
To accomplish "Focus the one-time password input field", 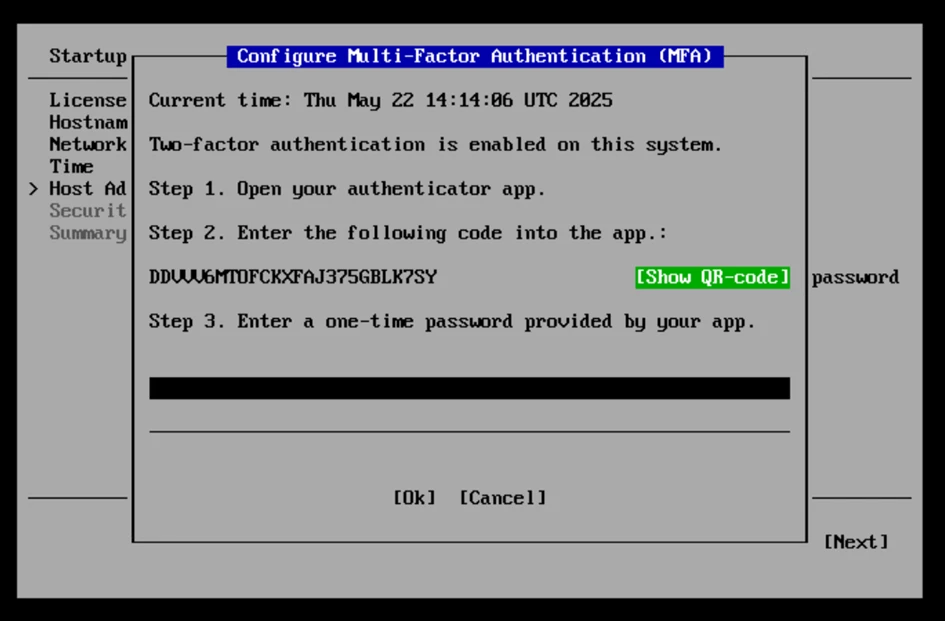I will pos(469,388).
